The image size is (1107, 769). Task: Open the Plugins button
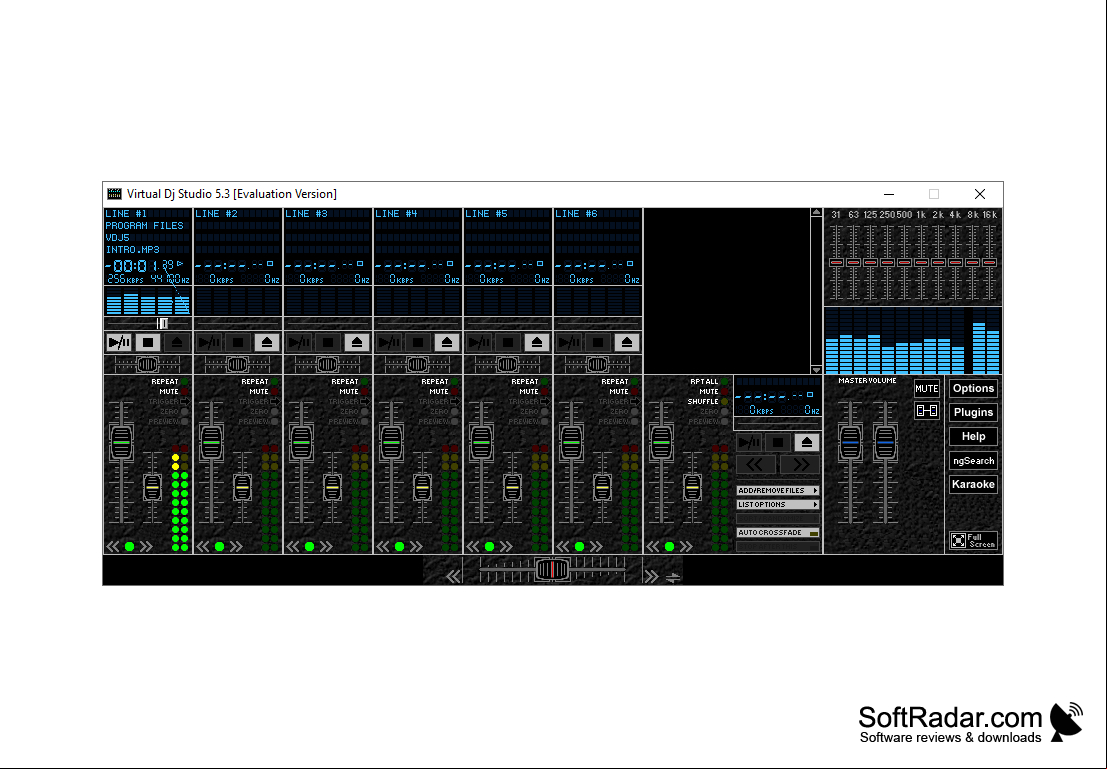pos(974,413)
